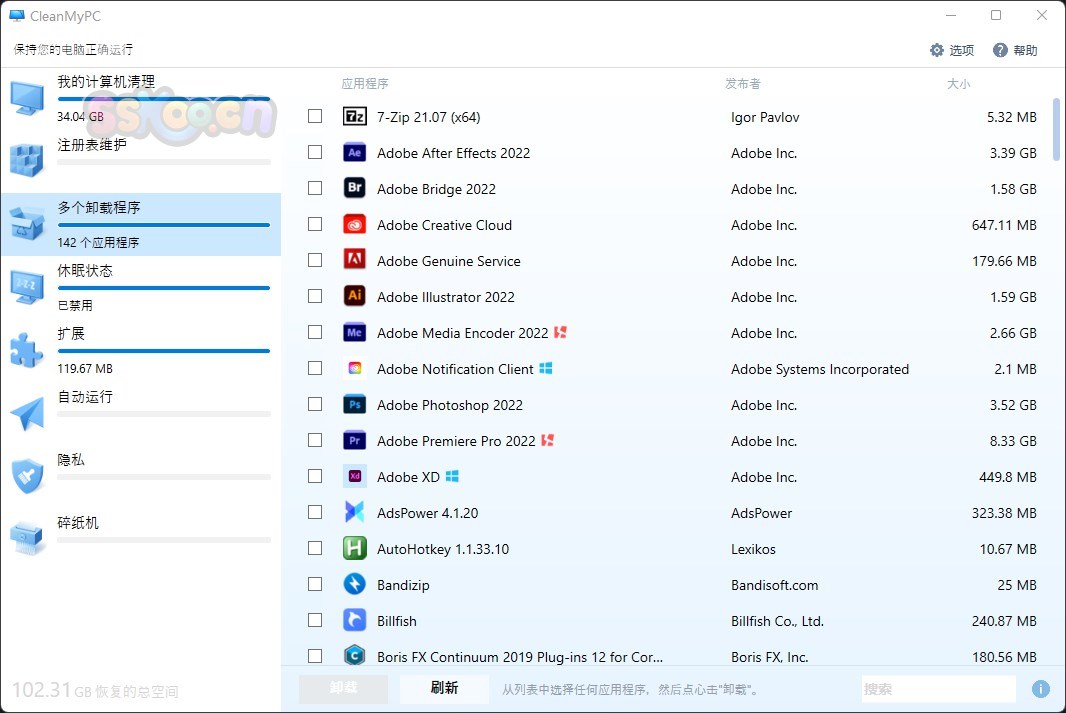Click the Boris FX Continuum icon

tap(355, 656)
